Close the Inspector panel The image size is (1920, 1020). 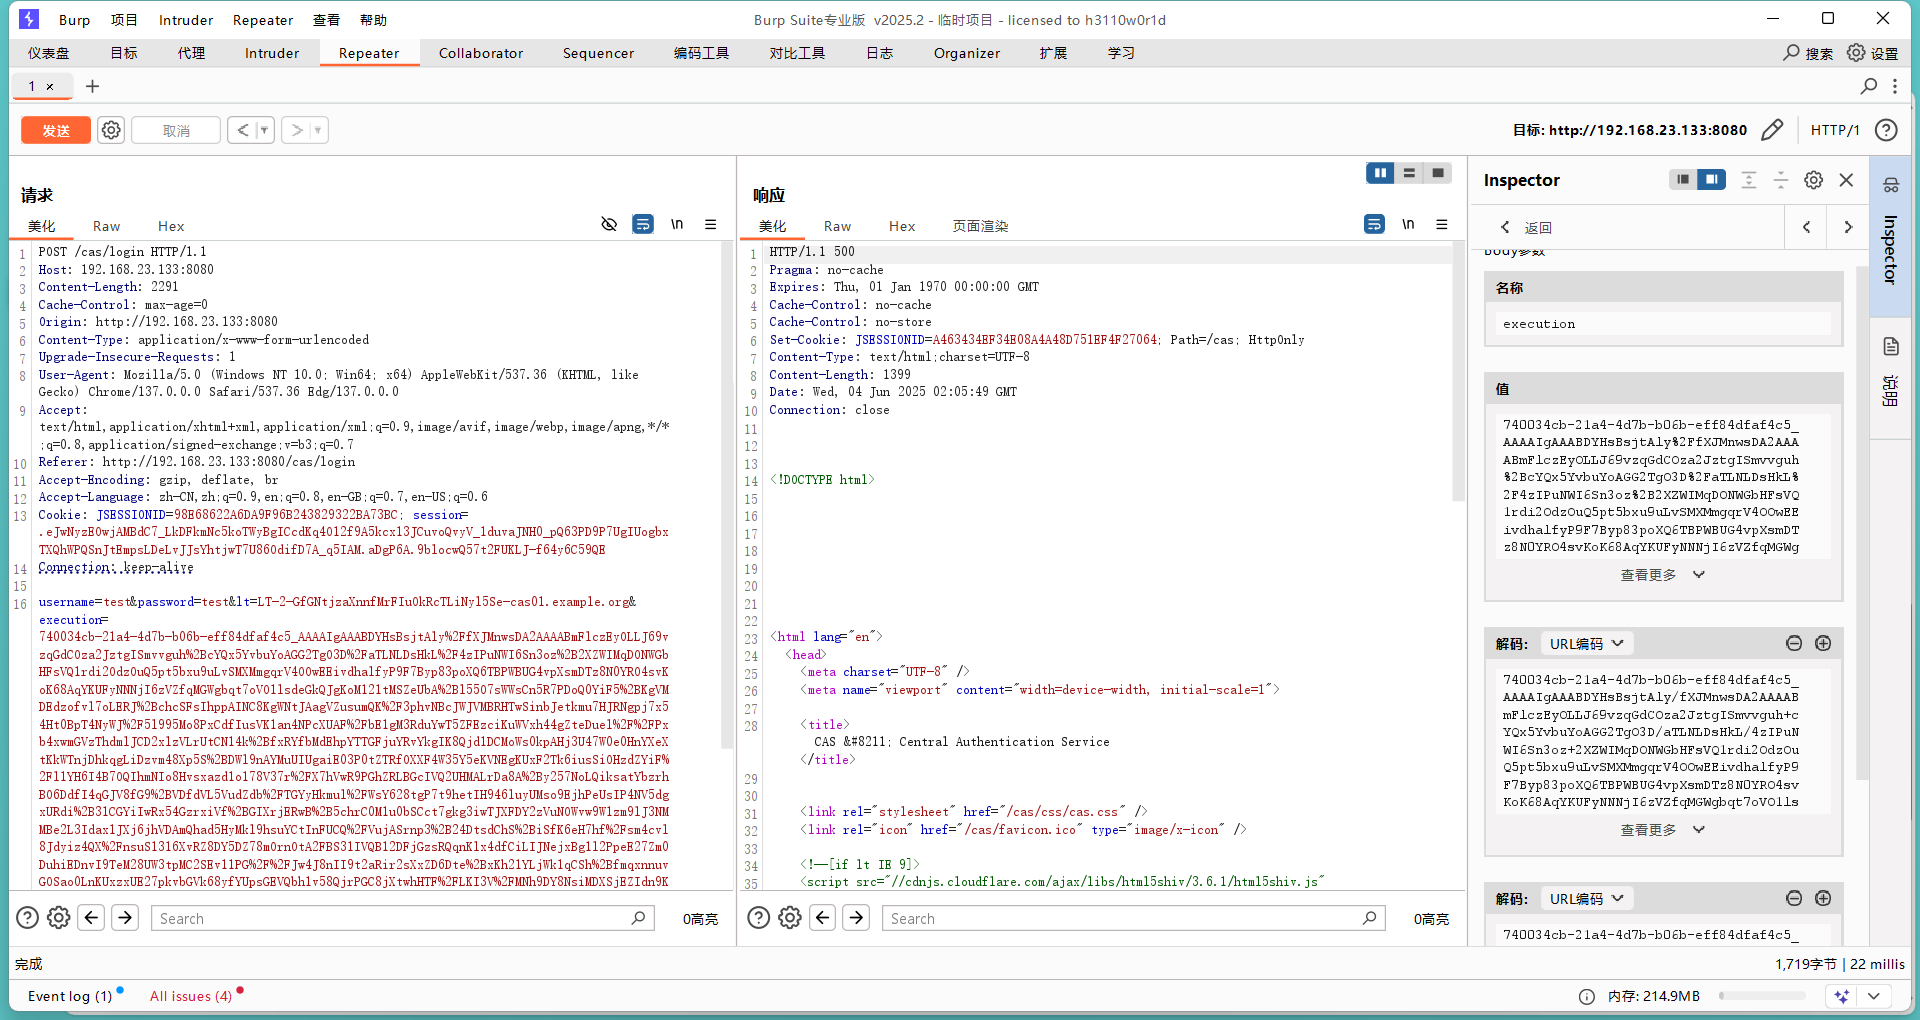point(1846,180)
